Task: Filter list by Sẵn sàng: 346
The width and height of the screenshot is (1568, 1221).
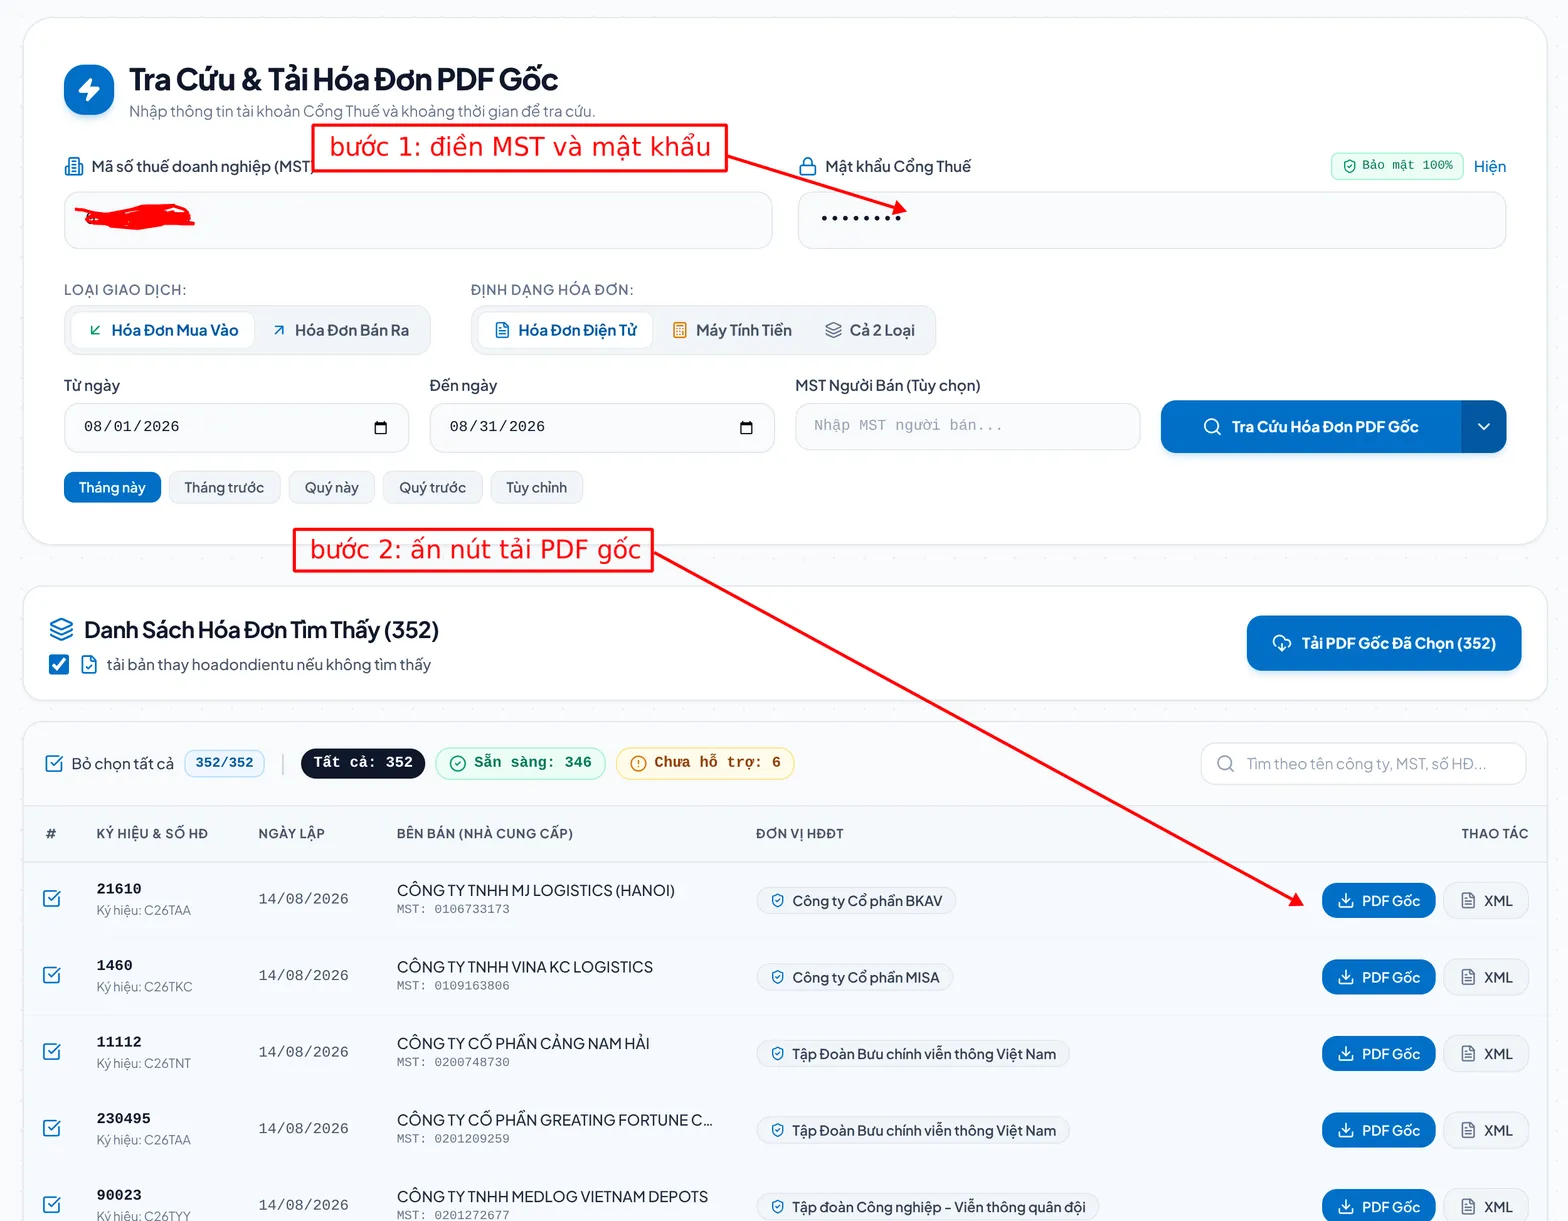Action: click(x=520, y=763)
